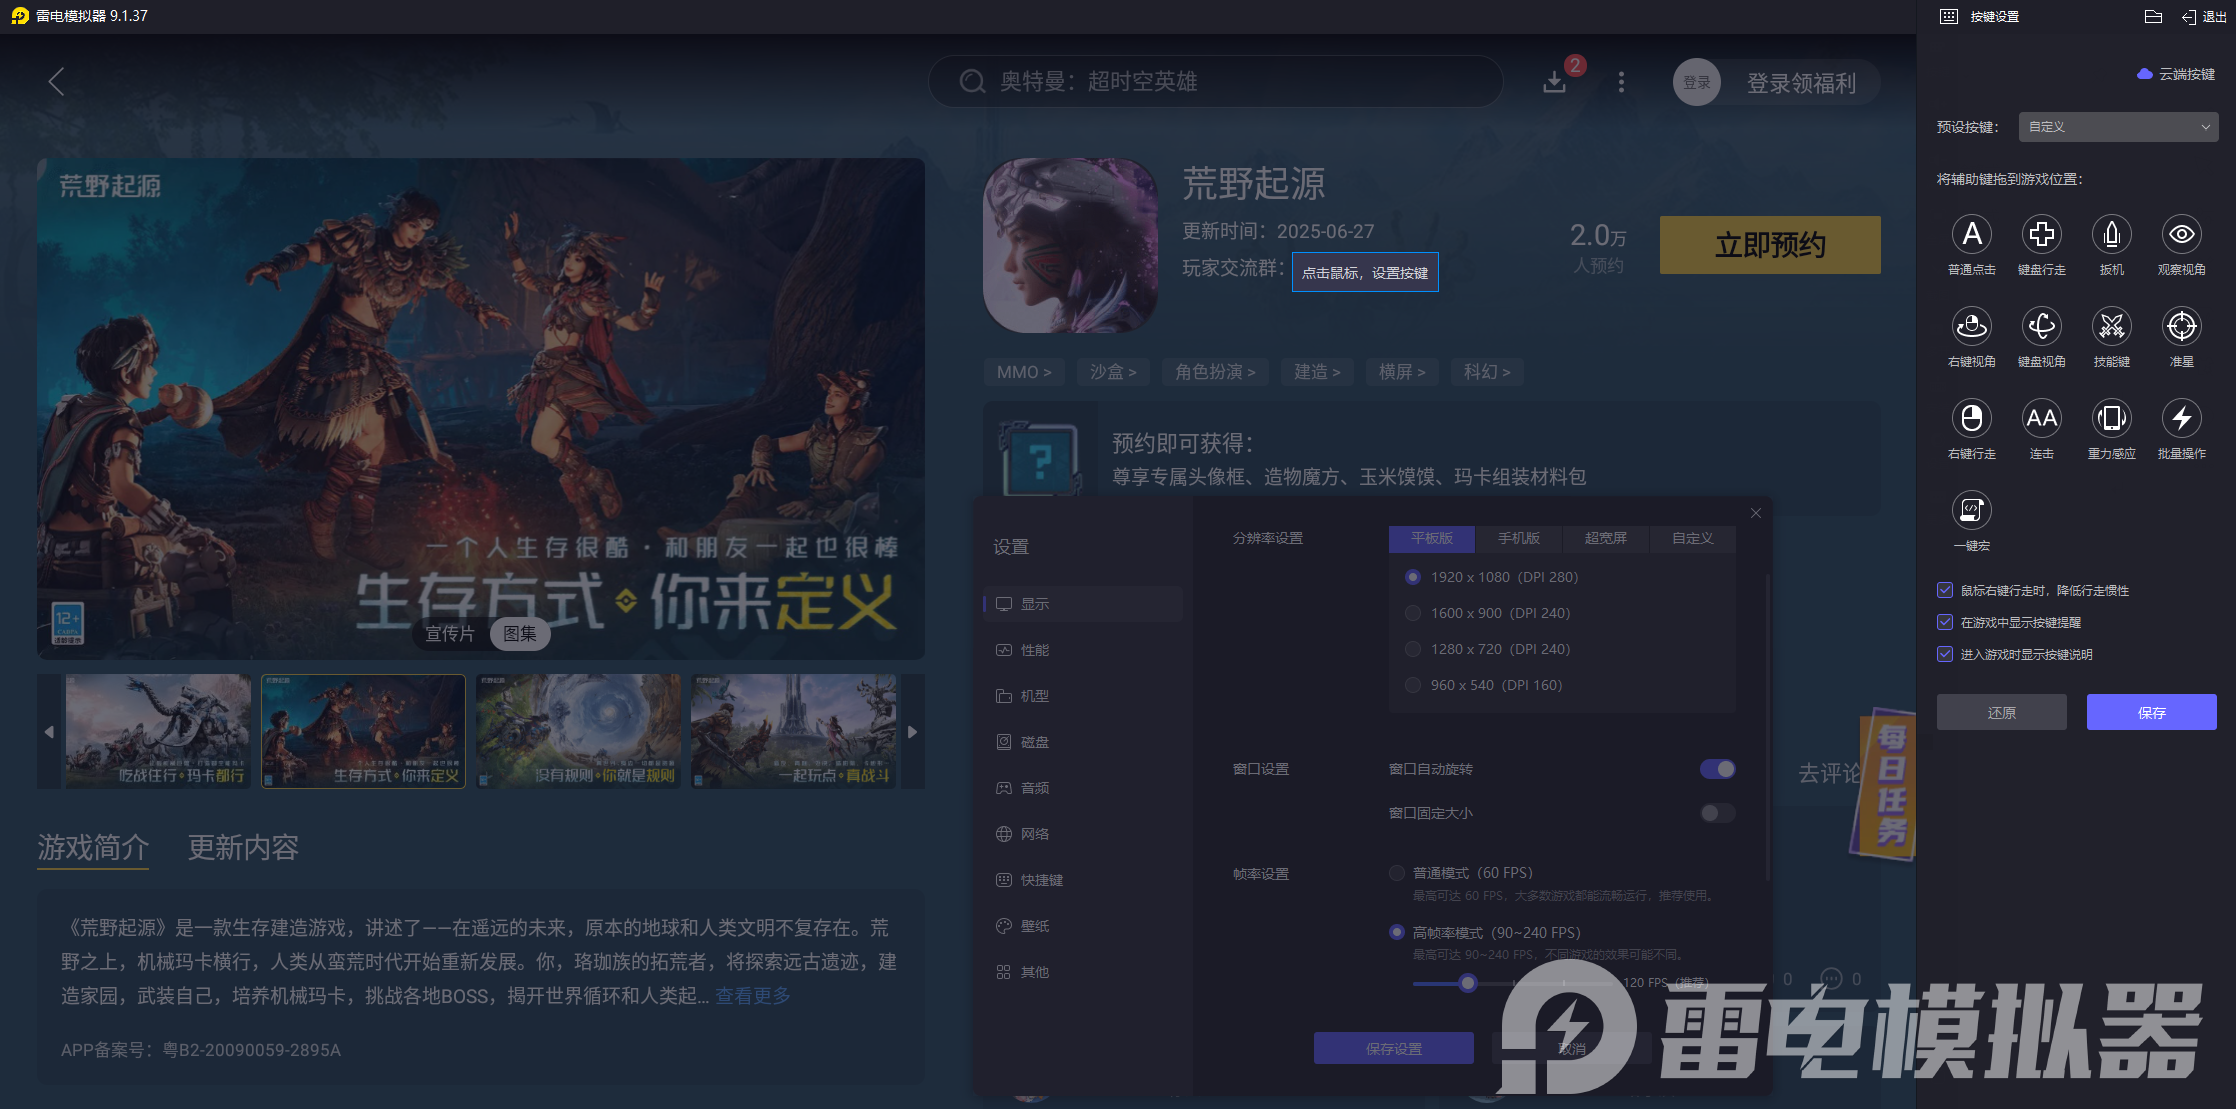2236x1109 pixels.
Task: Open the 预设按键 preset dropdown
Action: click(2117, 126)
